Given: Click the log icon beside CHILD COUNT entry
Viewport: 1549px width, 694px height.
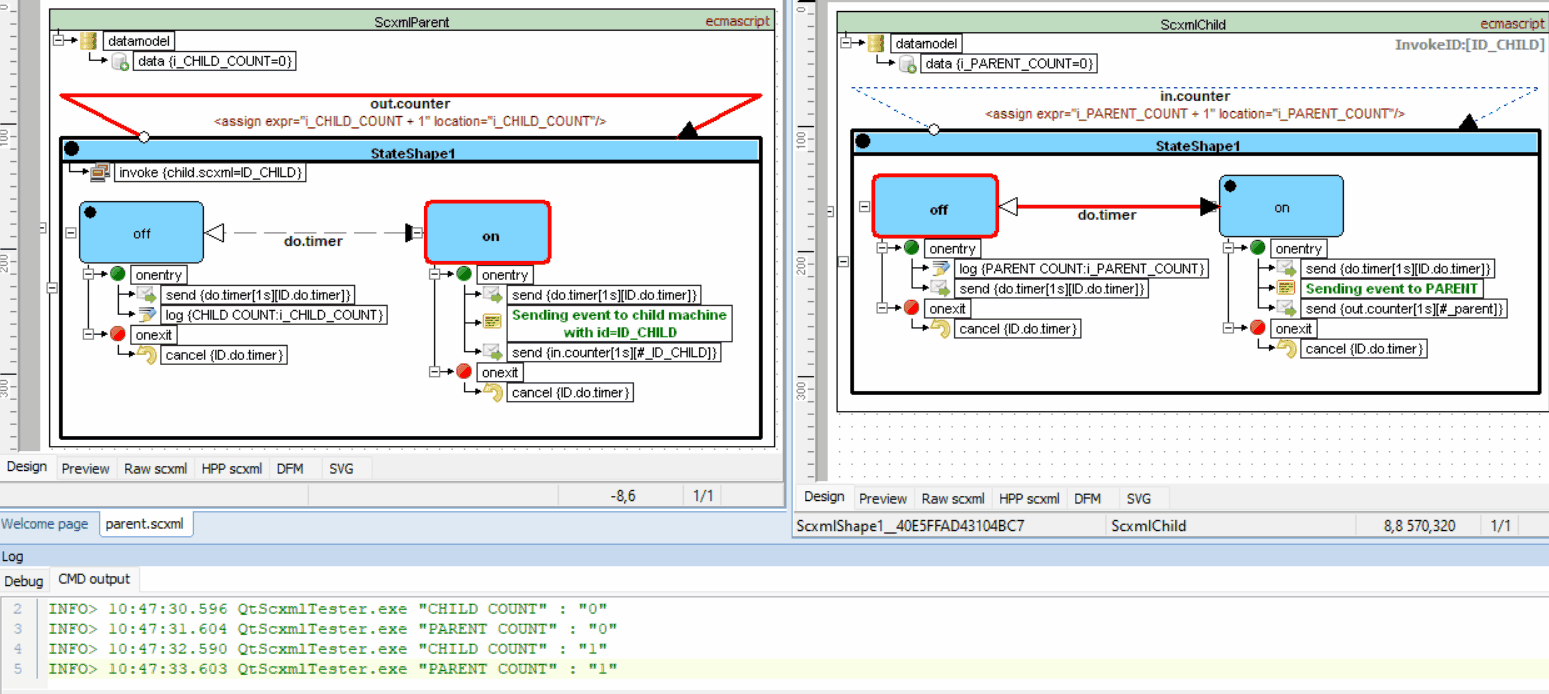Looking at the screenshot, I should click(x=146, y=315).
